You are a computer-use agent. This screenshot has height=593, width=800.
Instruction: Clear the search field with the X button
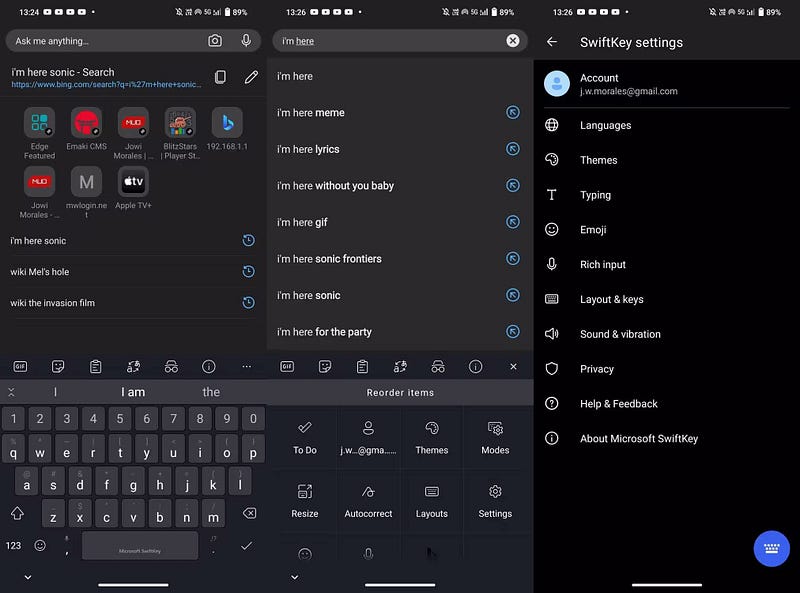[512, 40]
